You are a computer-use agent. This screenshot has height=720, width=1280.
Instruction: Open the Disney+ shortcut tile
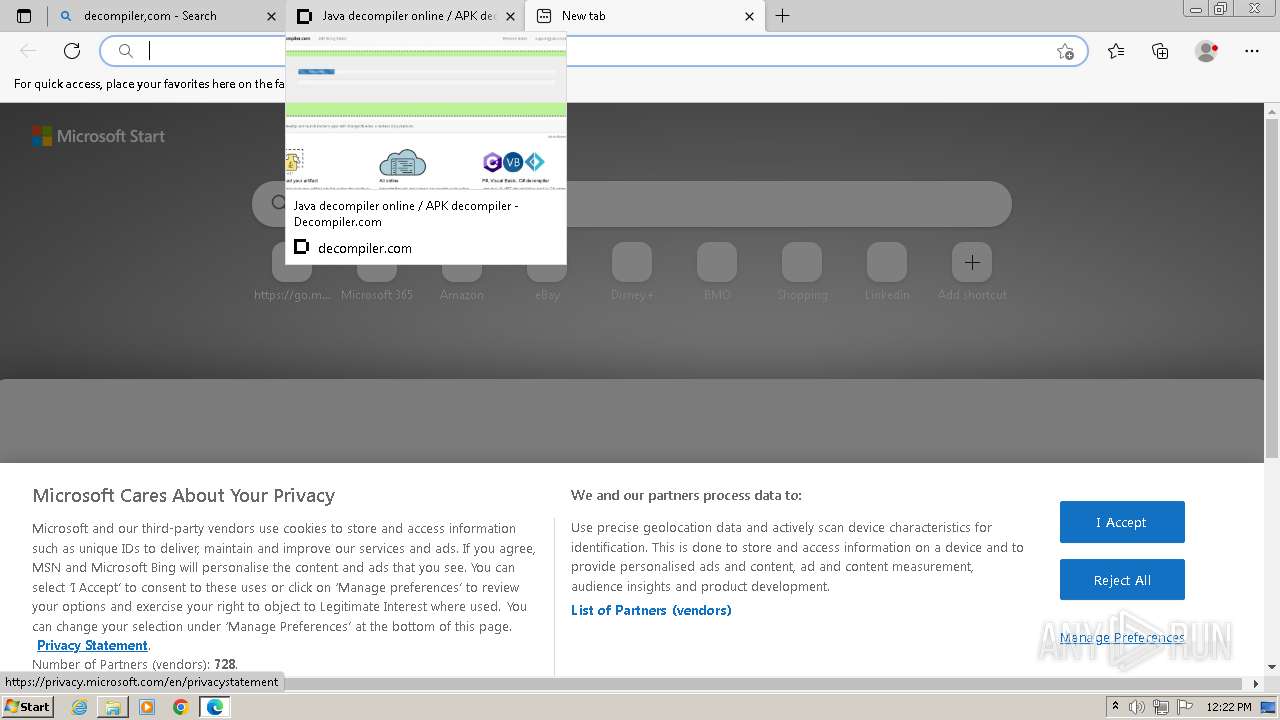(x=632, y=272)
